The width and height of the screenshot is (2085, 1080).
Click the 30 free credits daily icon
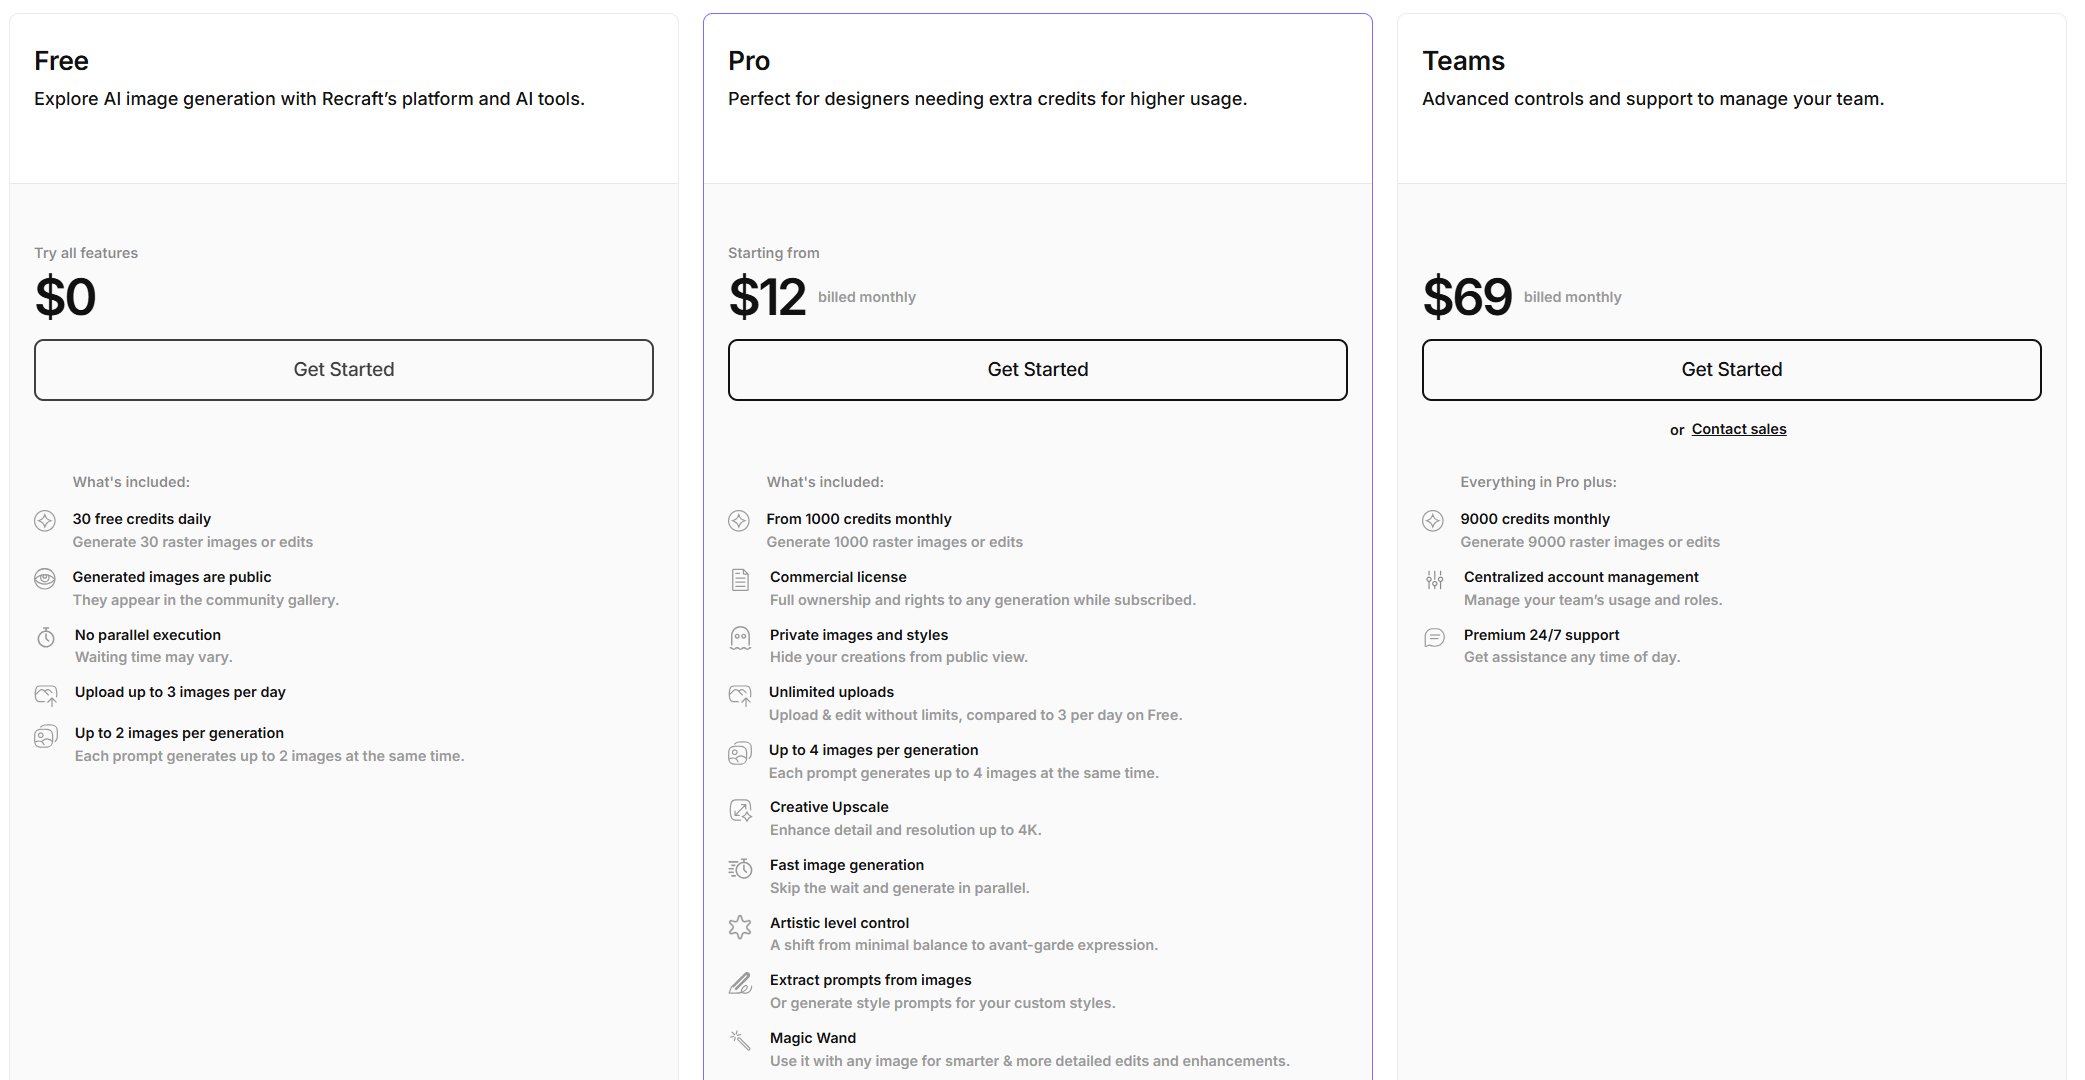(45, 521)
